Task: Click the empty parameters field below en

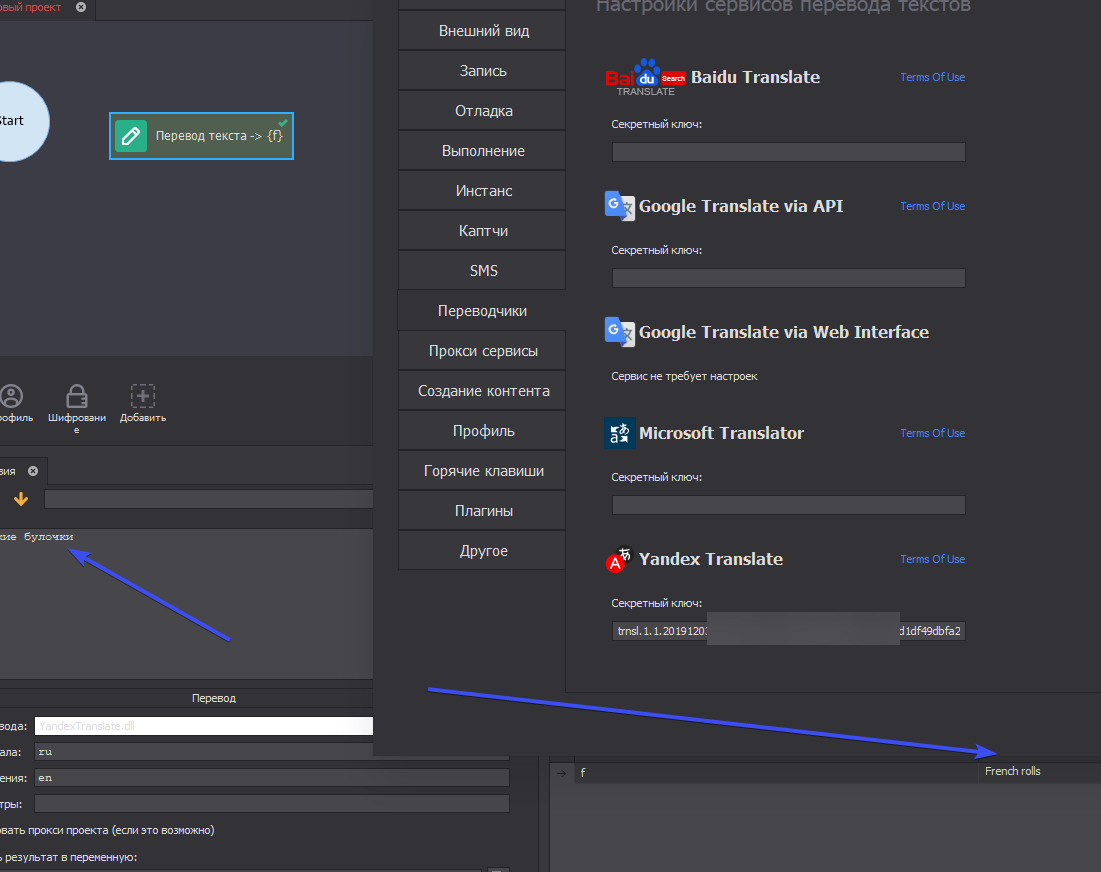Action: 272,804
